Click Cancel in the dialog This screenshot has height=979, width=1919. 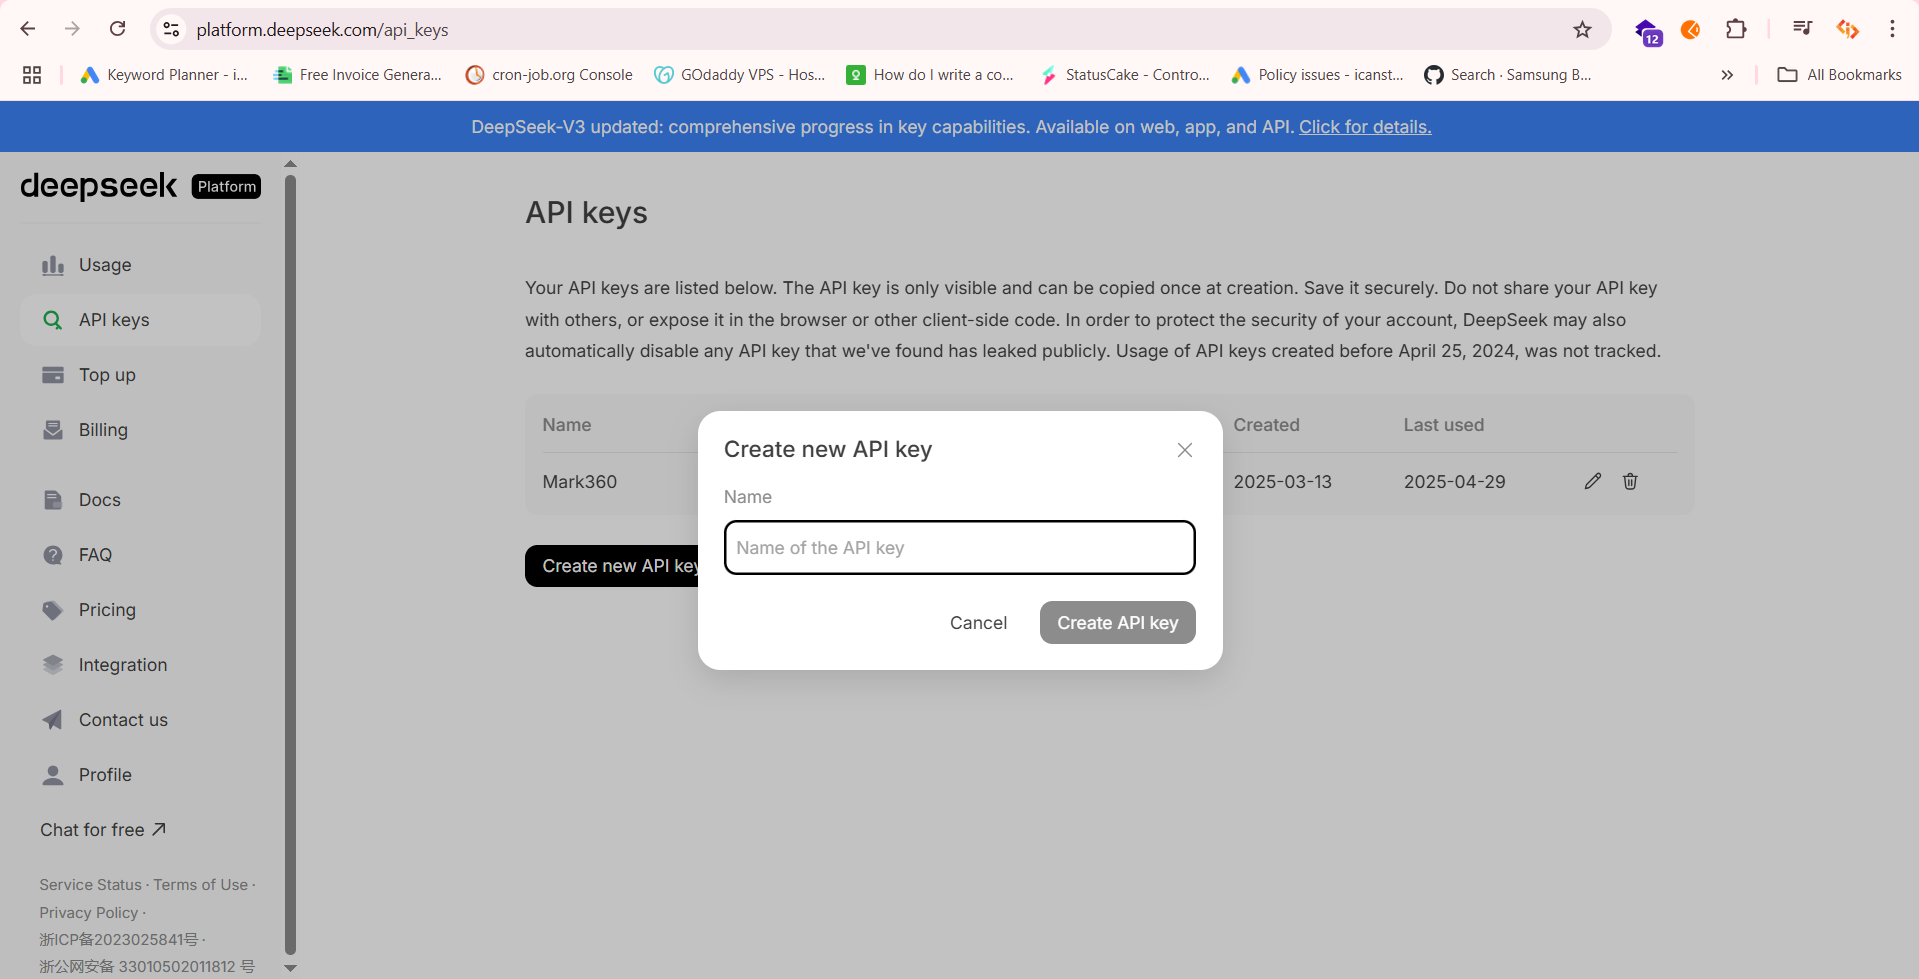[x=978, y=623]
